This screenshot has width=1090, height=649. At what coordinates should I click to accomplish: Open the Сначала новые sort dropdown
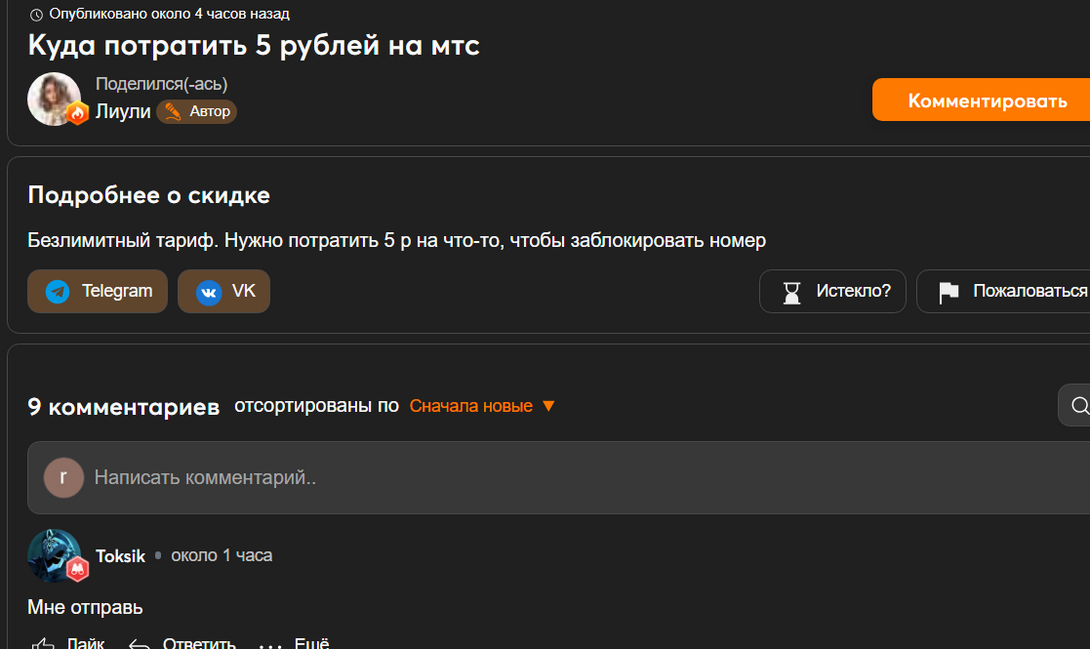point(482,406)
